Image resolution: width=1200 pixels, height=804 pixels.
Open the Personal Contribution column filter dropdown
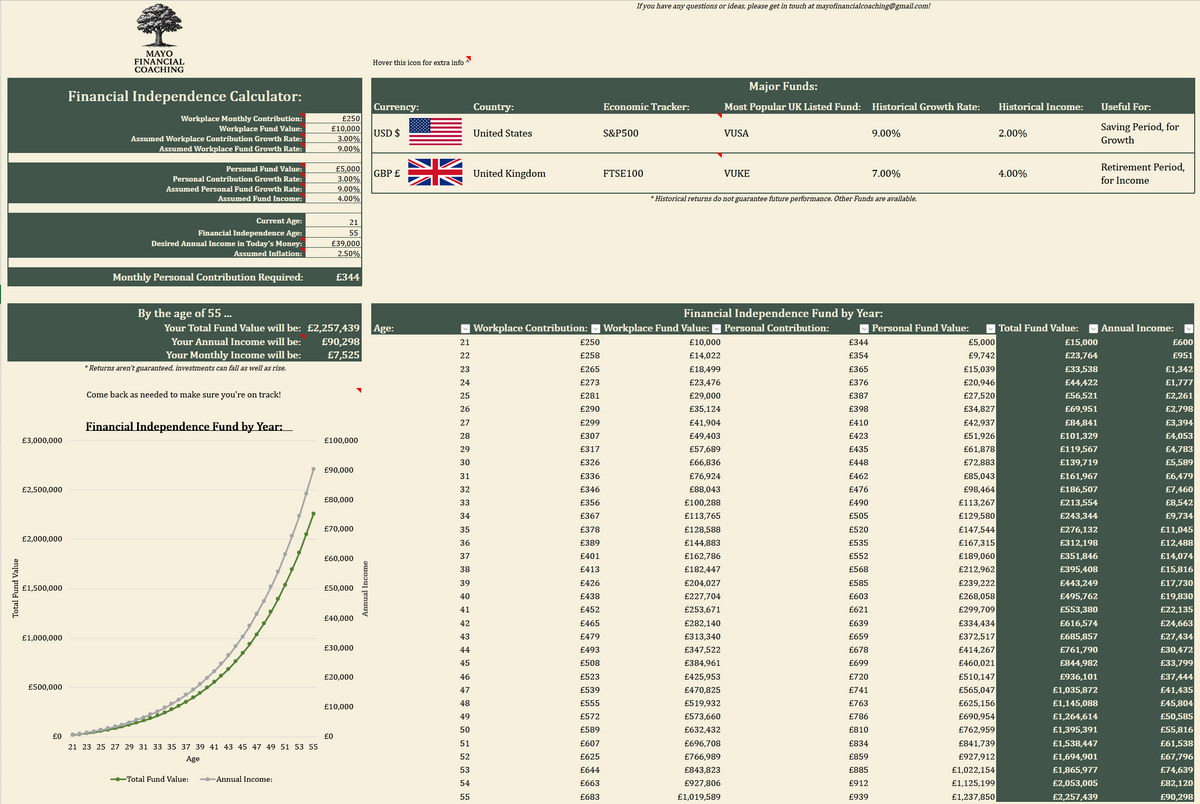(x=862, y=328)
